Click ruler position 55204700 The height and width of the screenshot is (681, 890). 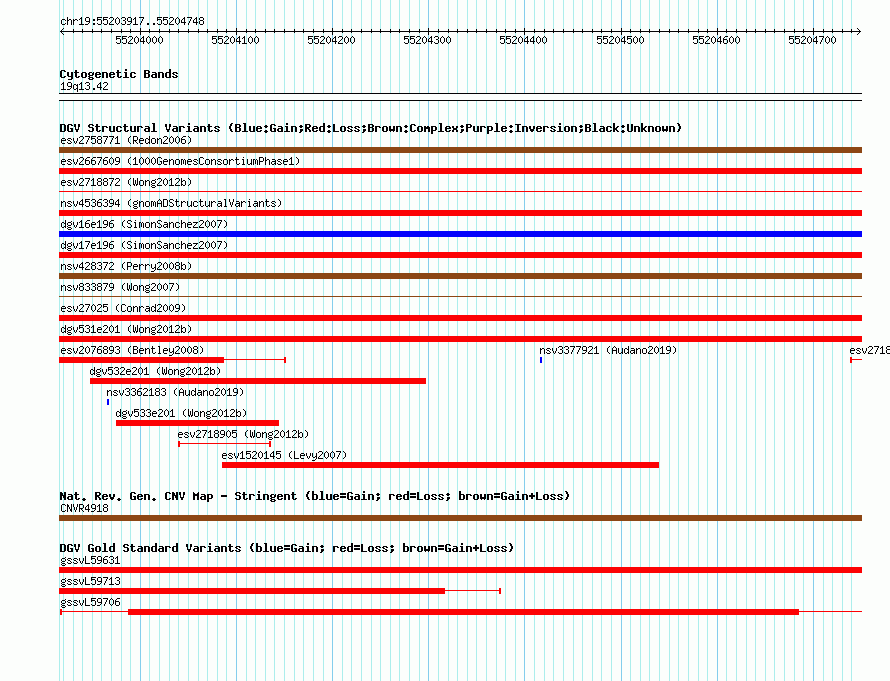[x=812, y=40]
